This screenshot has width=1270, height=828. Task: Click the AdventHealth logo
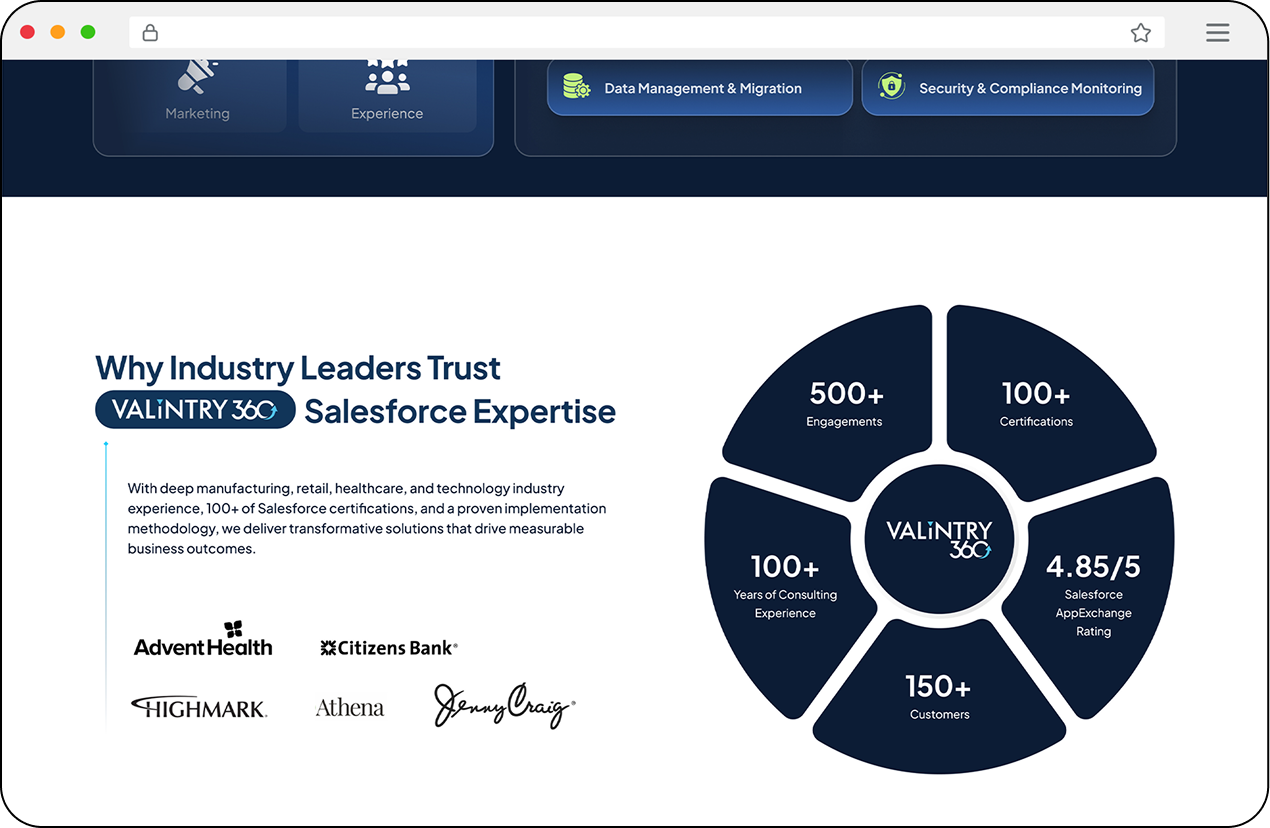[x=203, y=638]
